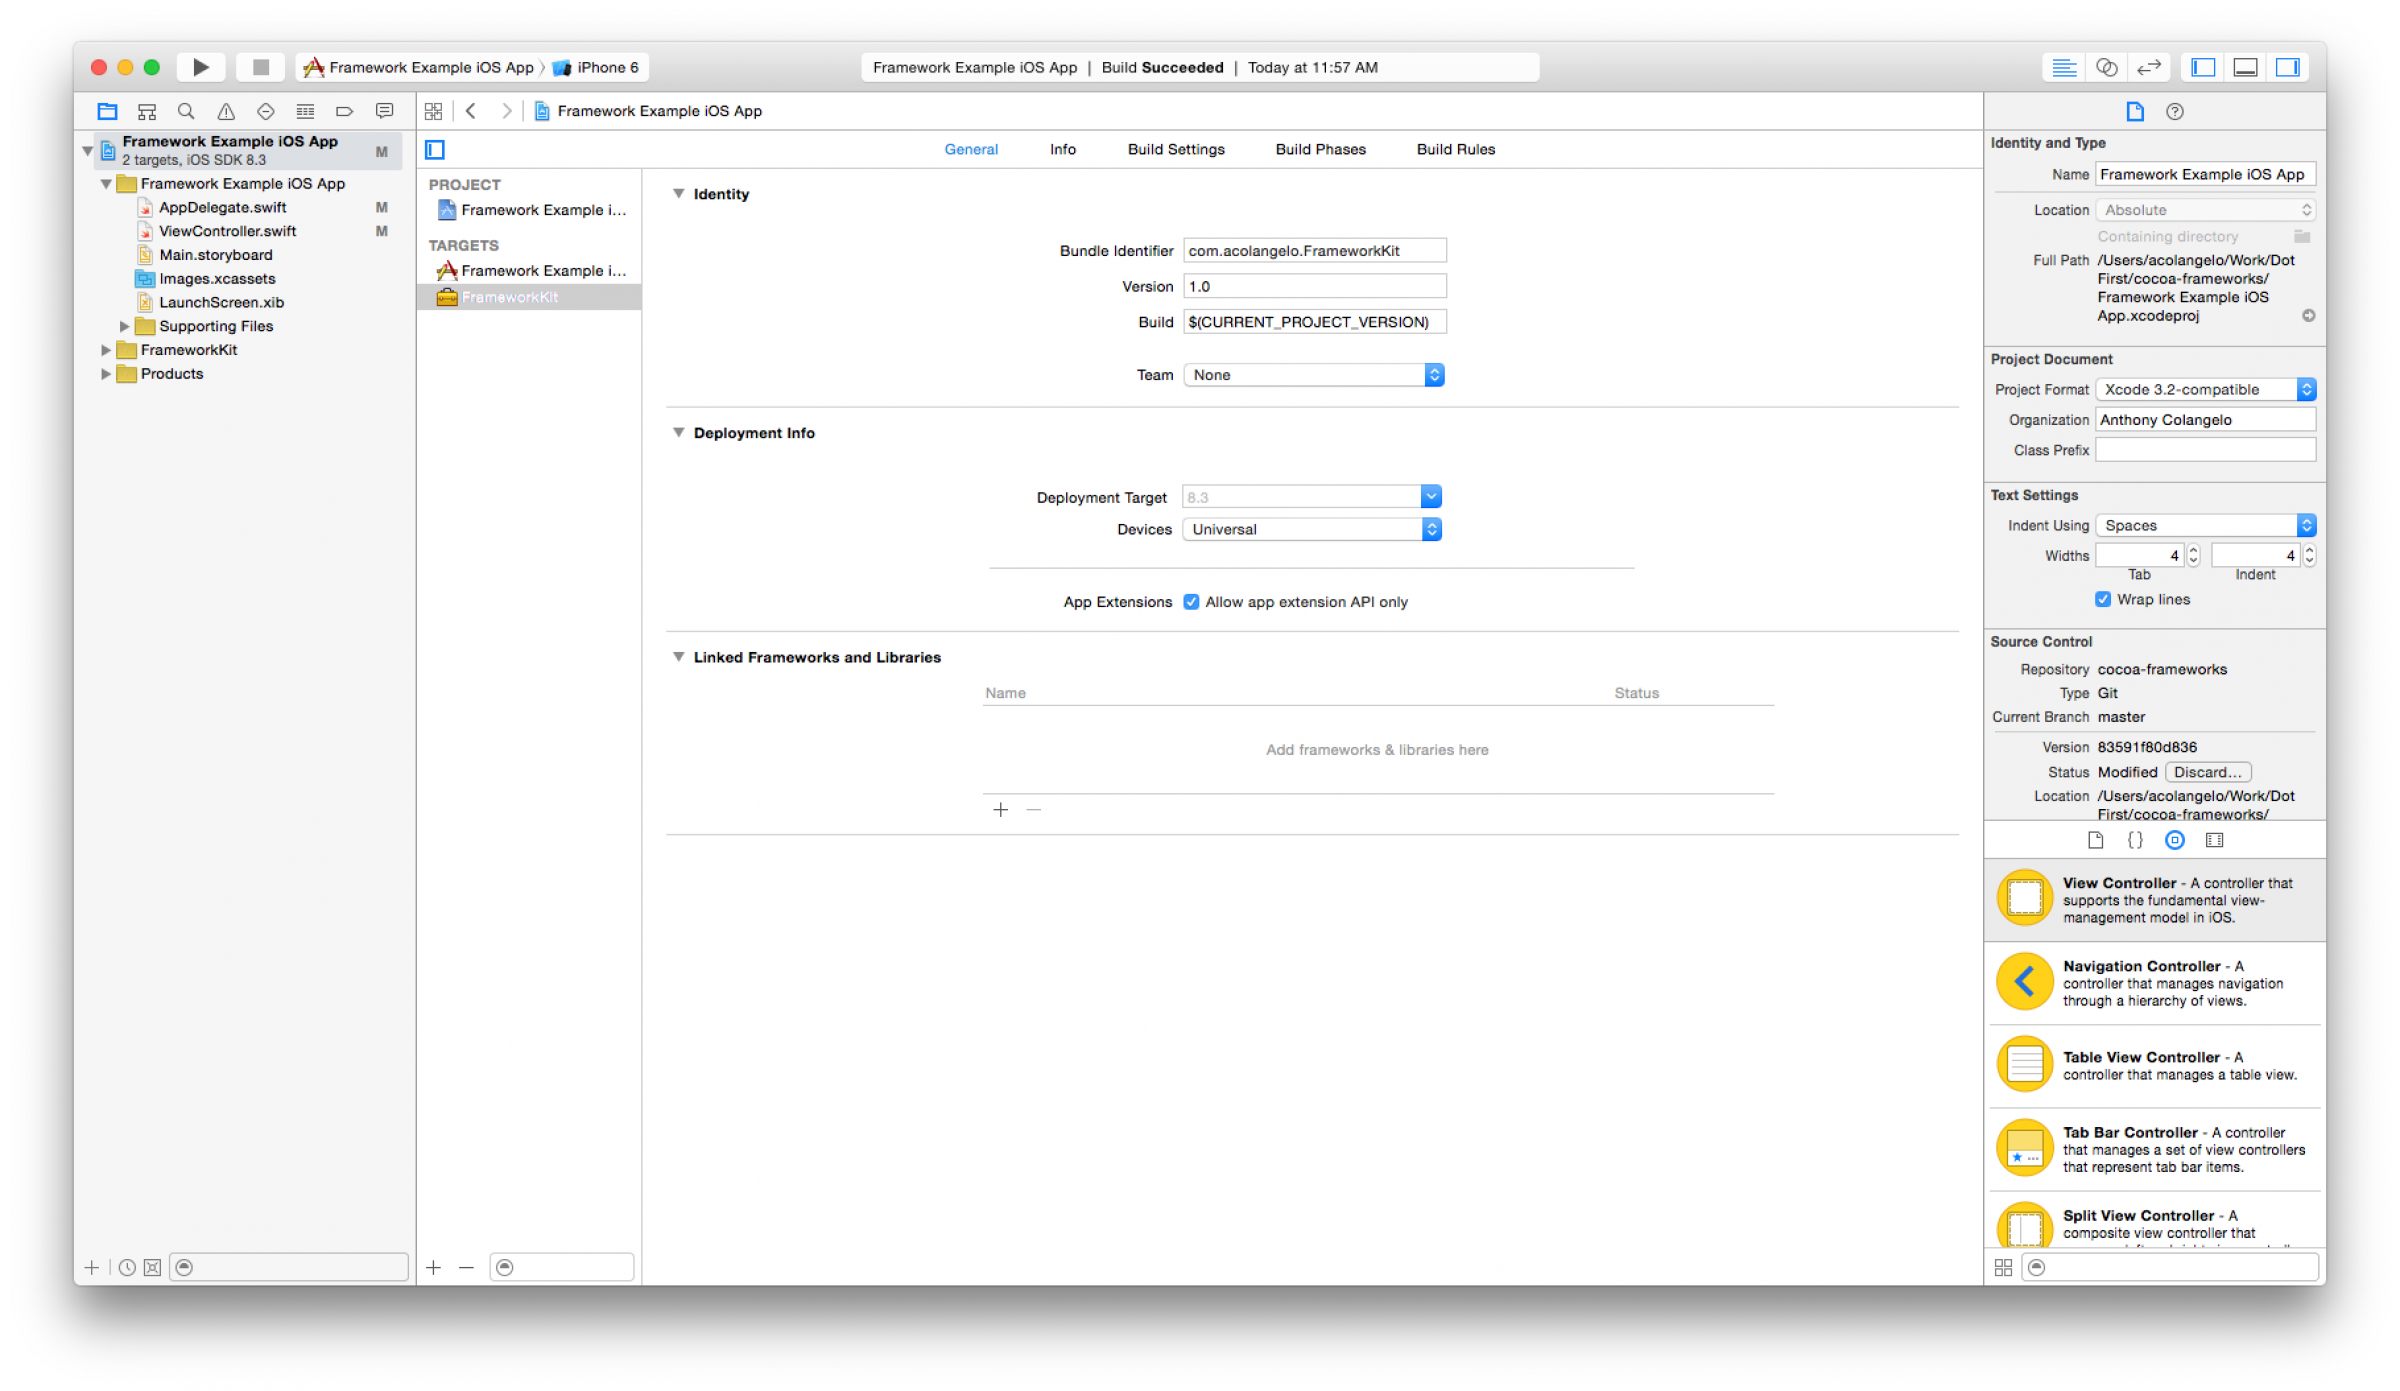2400x1391 pixels.
Task: Switch to the Build Phases tab
Action: [x=1321, y=150]
